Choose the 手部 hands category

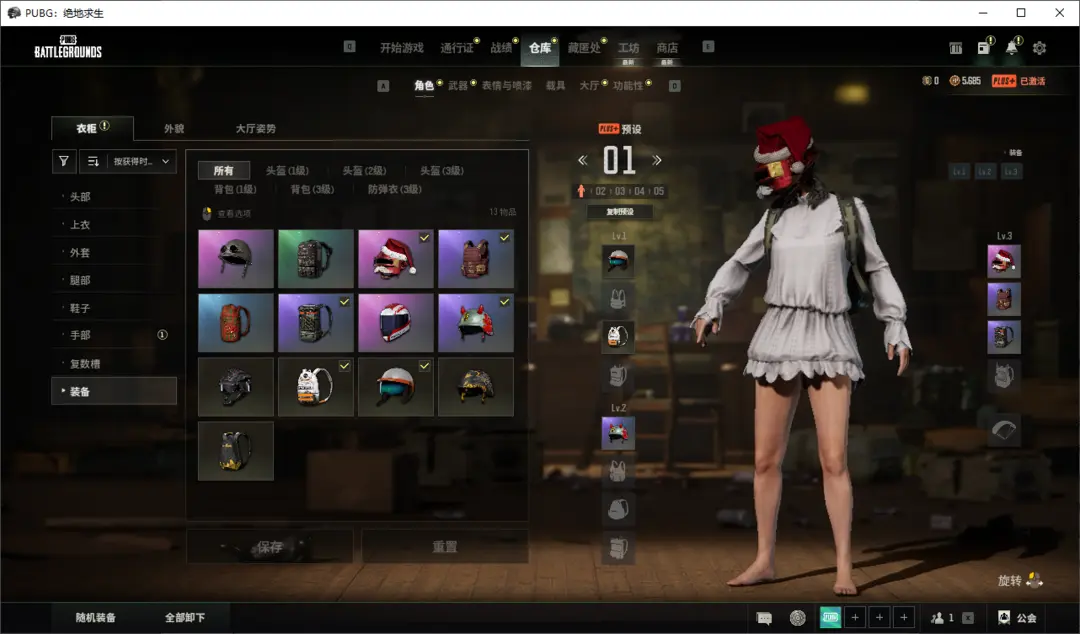(x=114, y=335)
